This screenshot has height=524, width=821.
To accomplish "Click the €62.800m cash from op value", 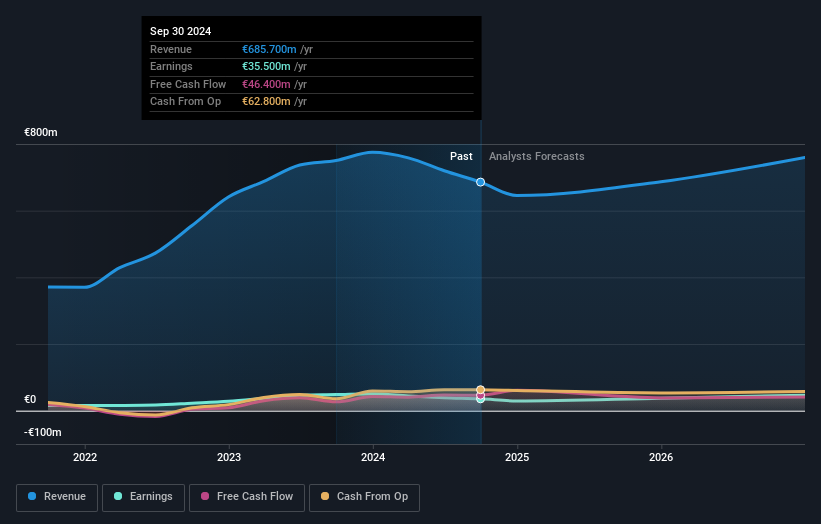I will tap(266, 102).
